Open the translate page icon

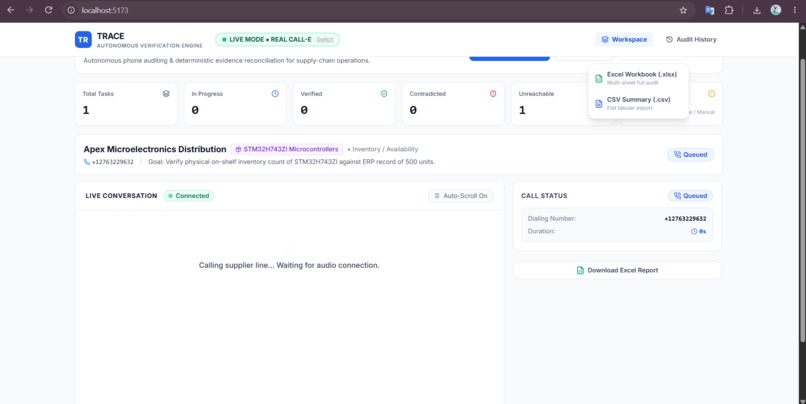pyautogui.click(x=709, y=10)
